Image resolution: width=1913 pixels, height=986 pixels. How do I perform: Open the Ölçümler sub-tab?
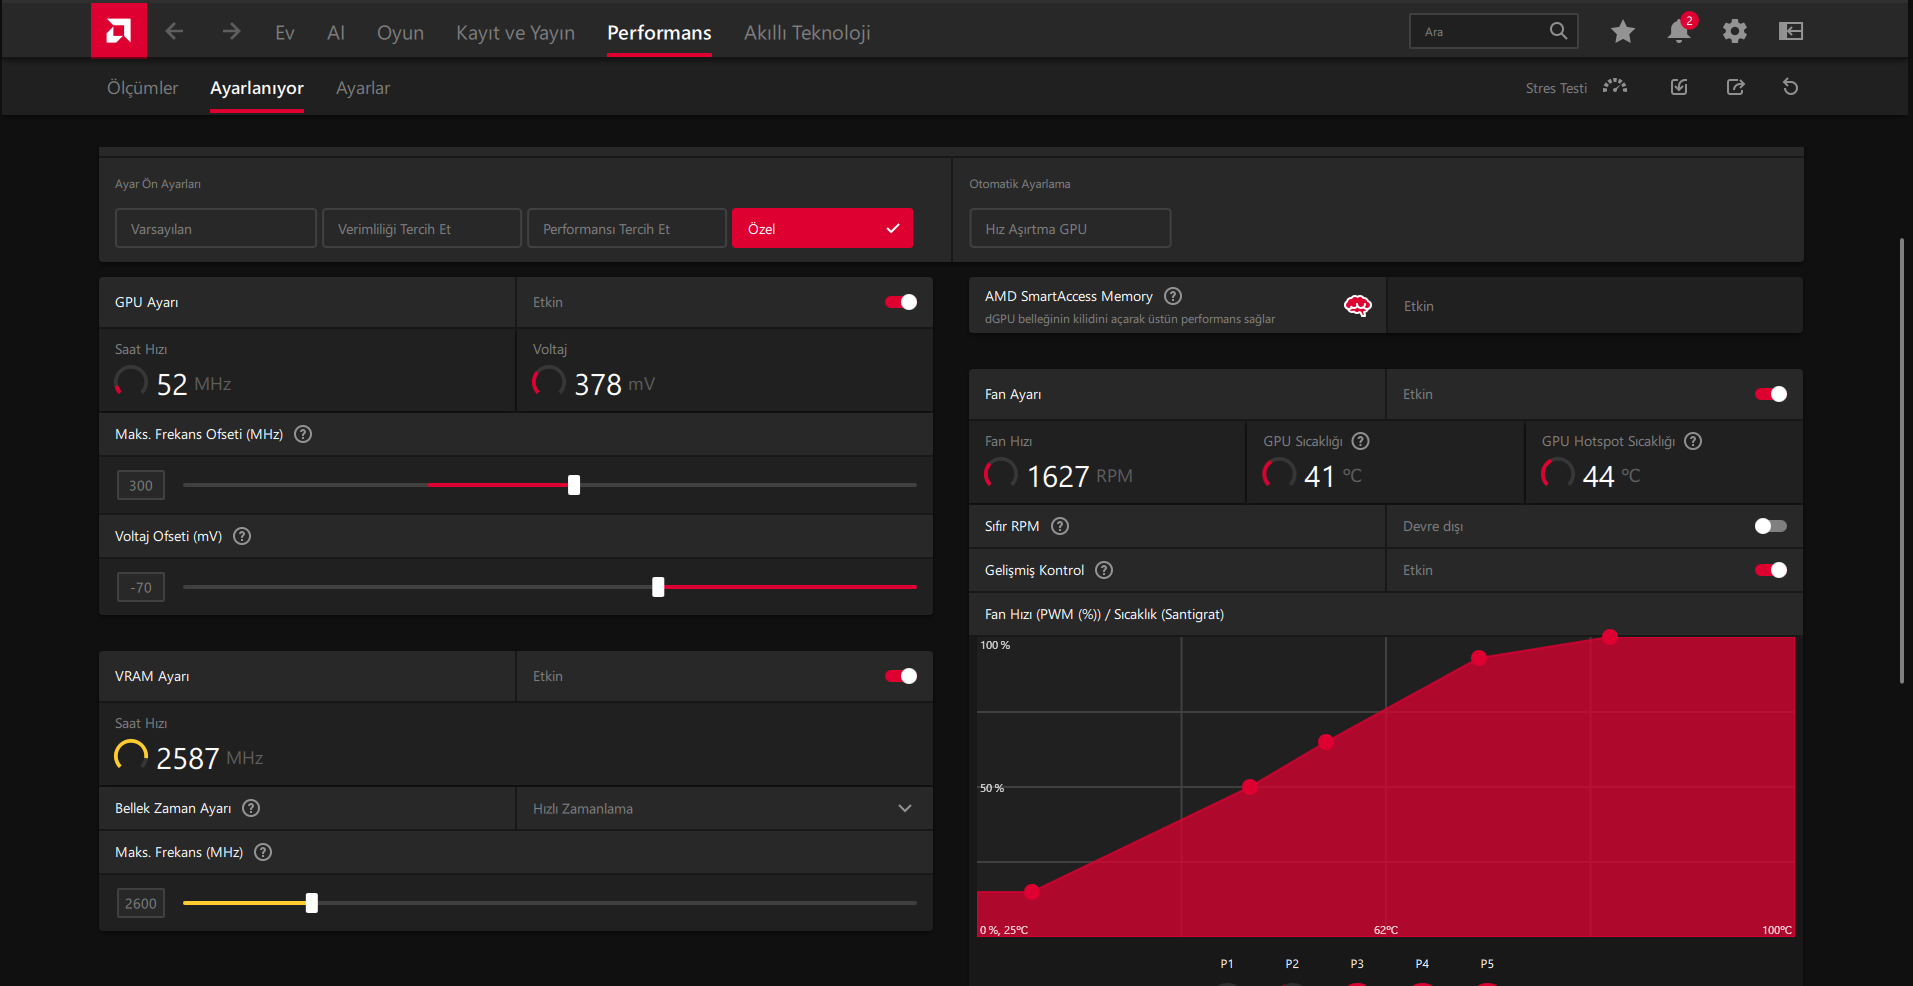pyautogui.click(x=142, y=88)
